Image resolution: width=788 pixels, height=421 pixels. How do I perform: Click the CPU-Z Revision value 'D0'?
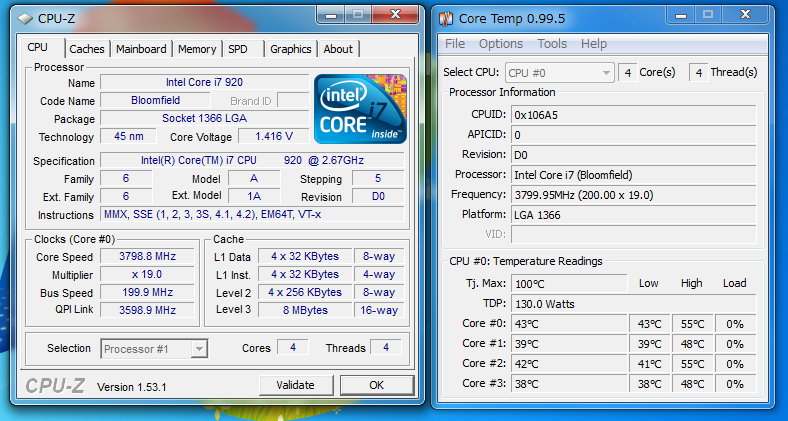tap(378, 196)
